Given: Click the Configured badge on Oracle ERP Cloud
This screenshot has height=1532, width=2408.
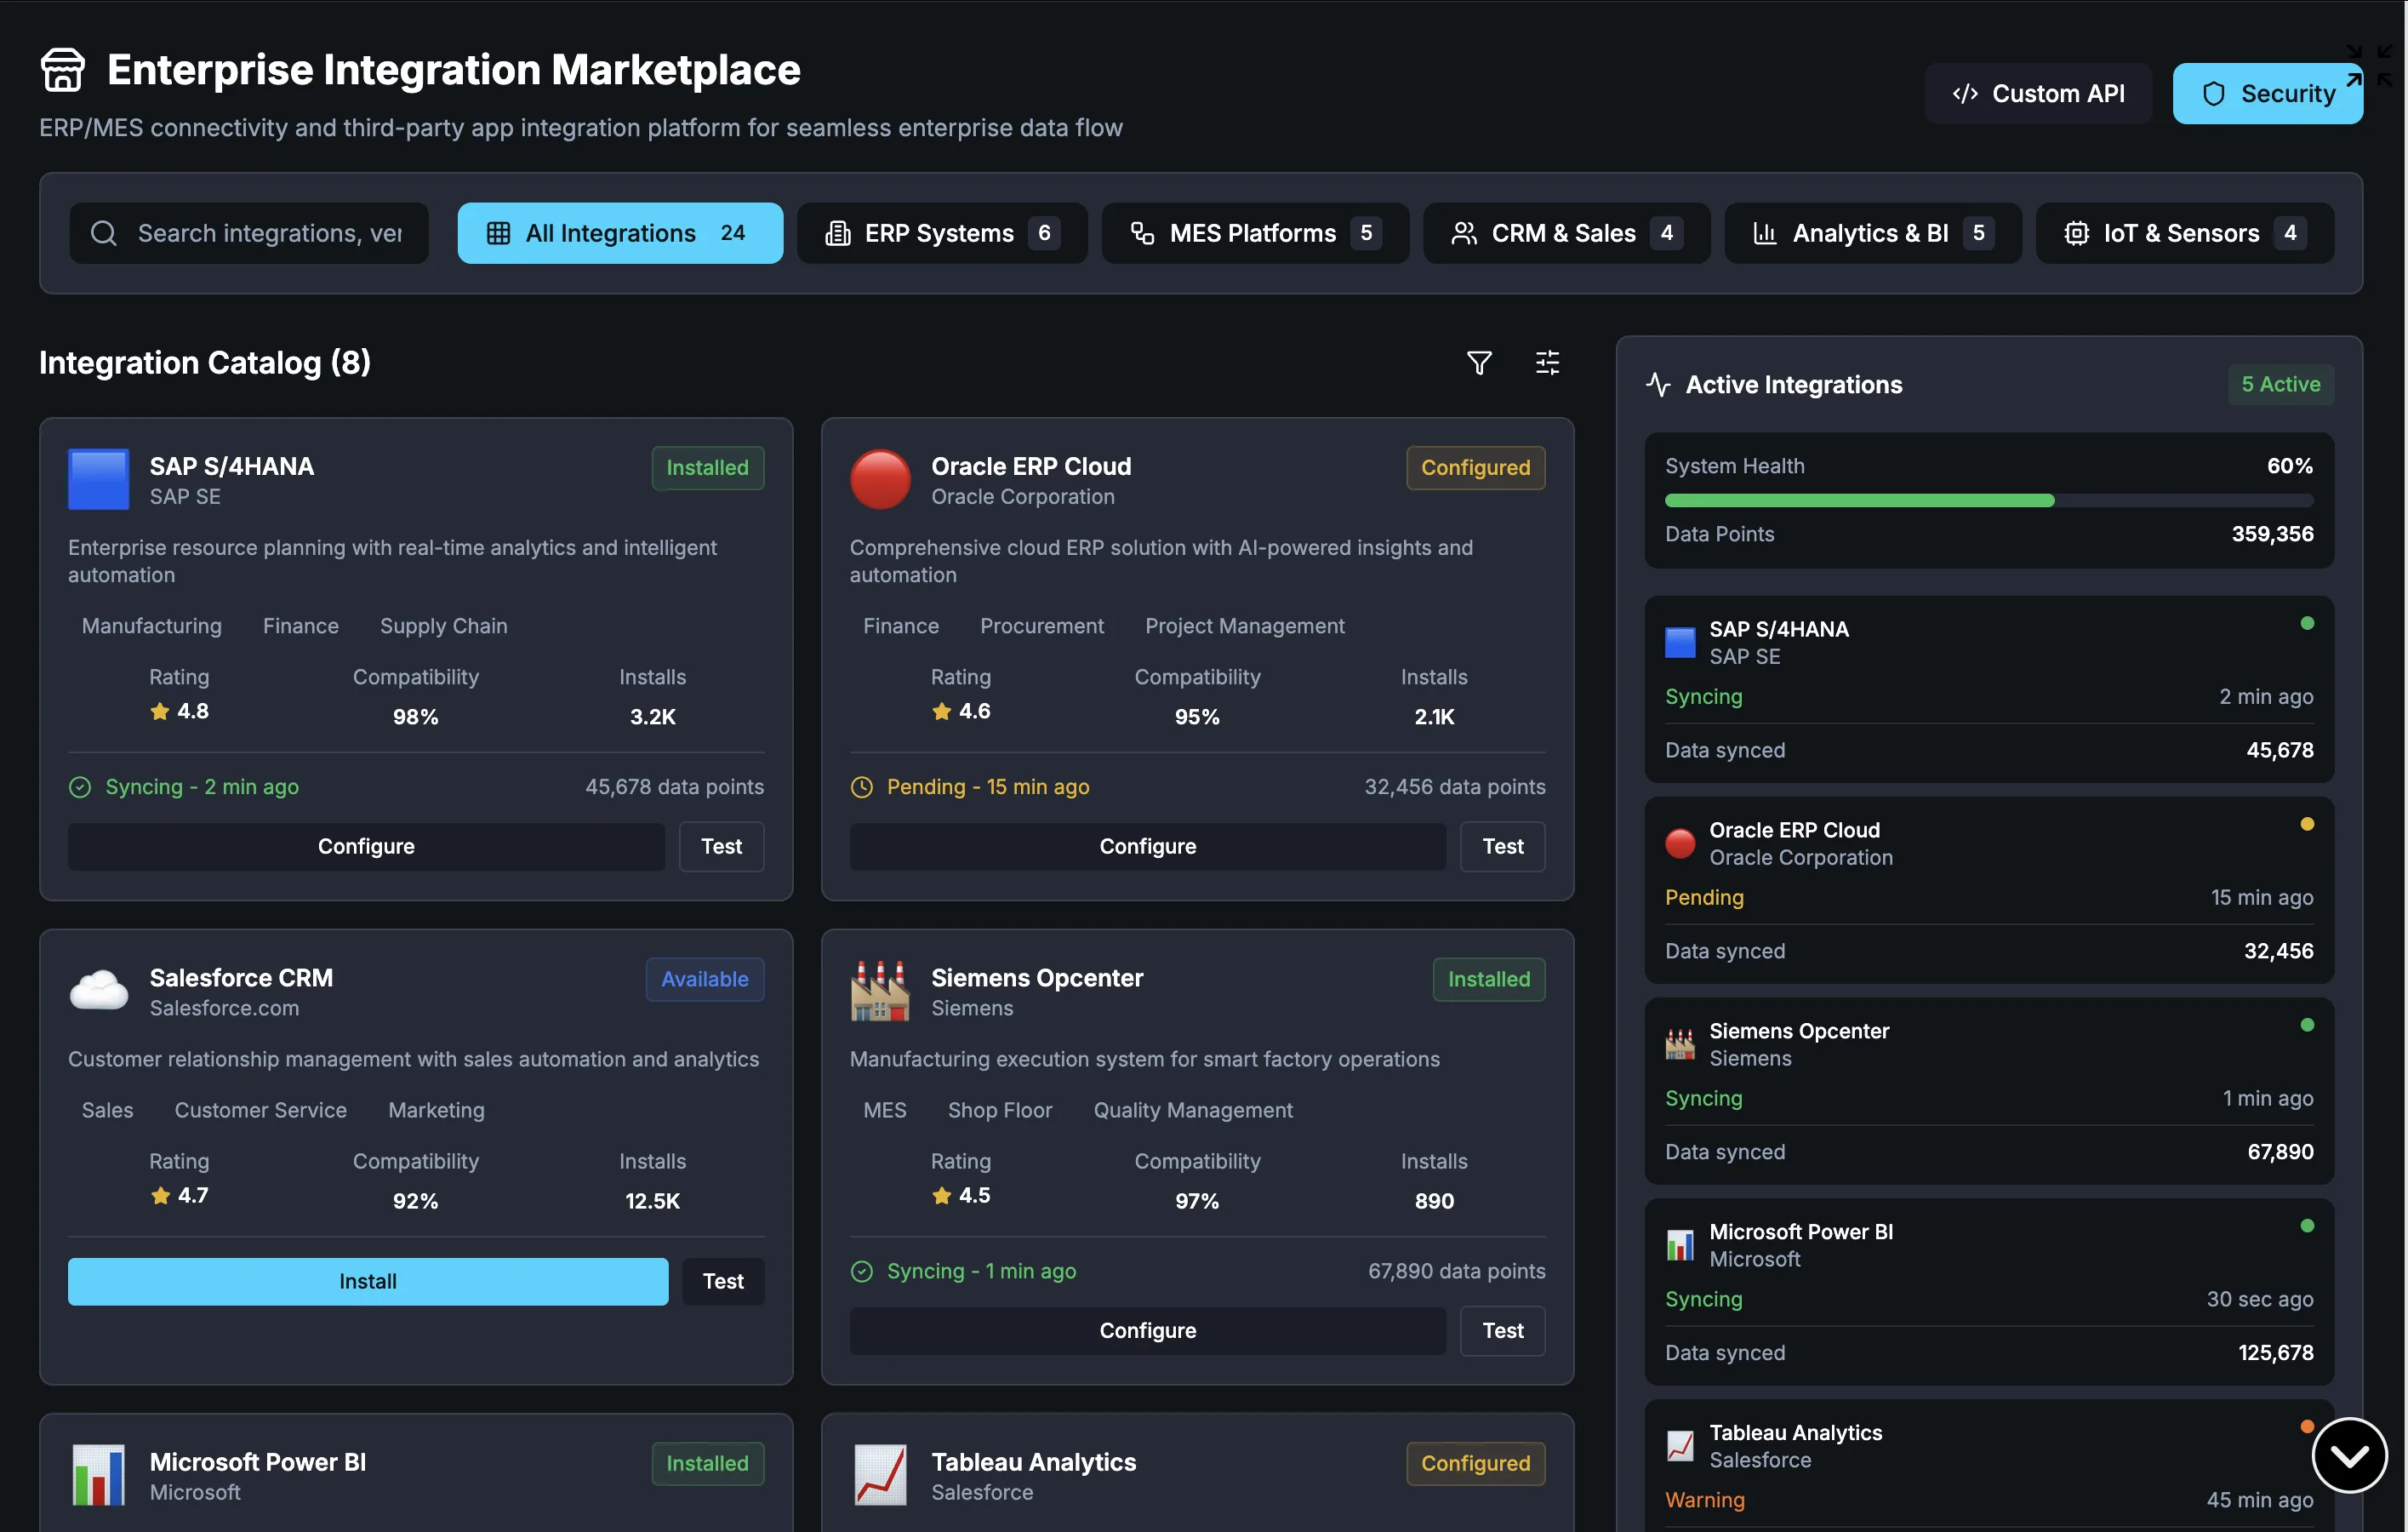Looking at the screenshot, I should point(1476,468).
